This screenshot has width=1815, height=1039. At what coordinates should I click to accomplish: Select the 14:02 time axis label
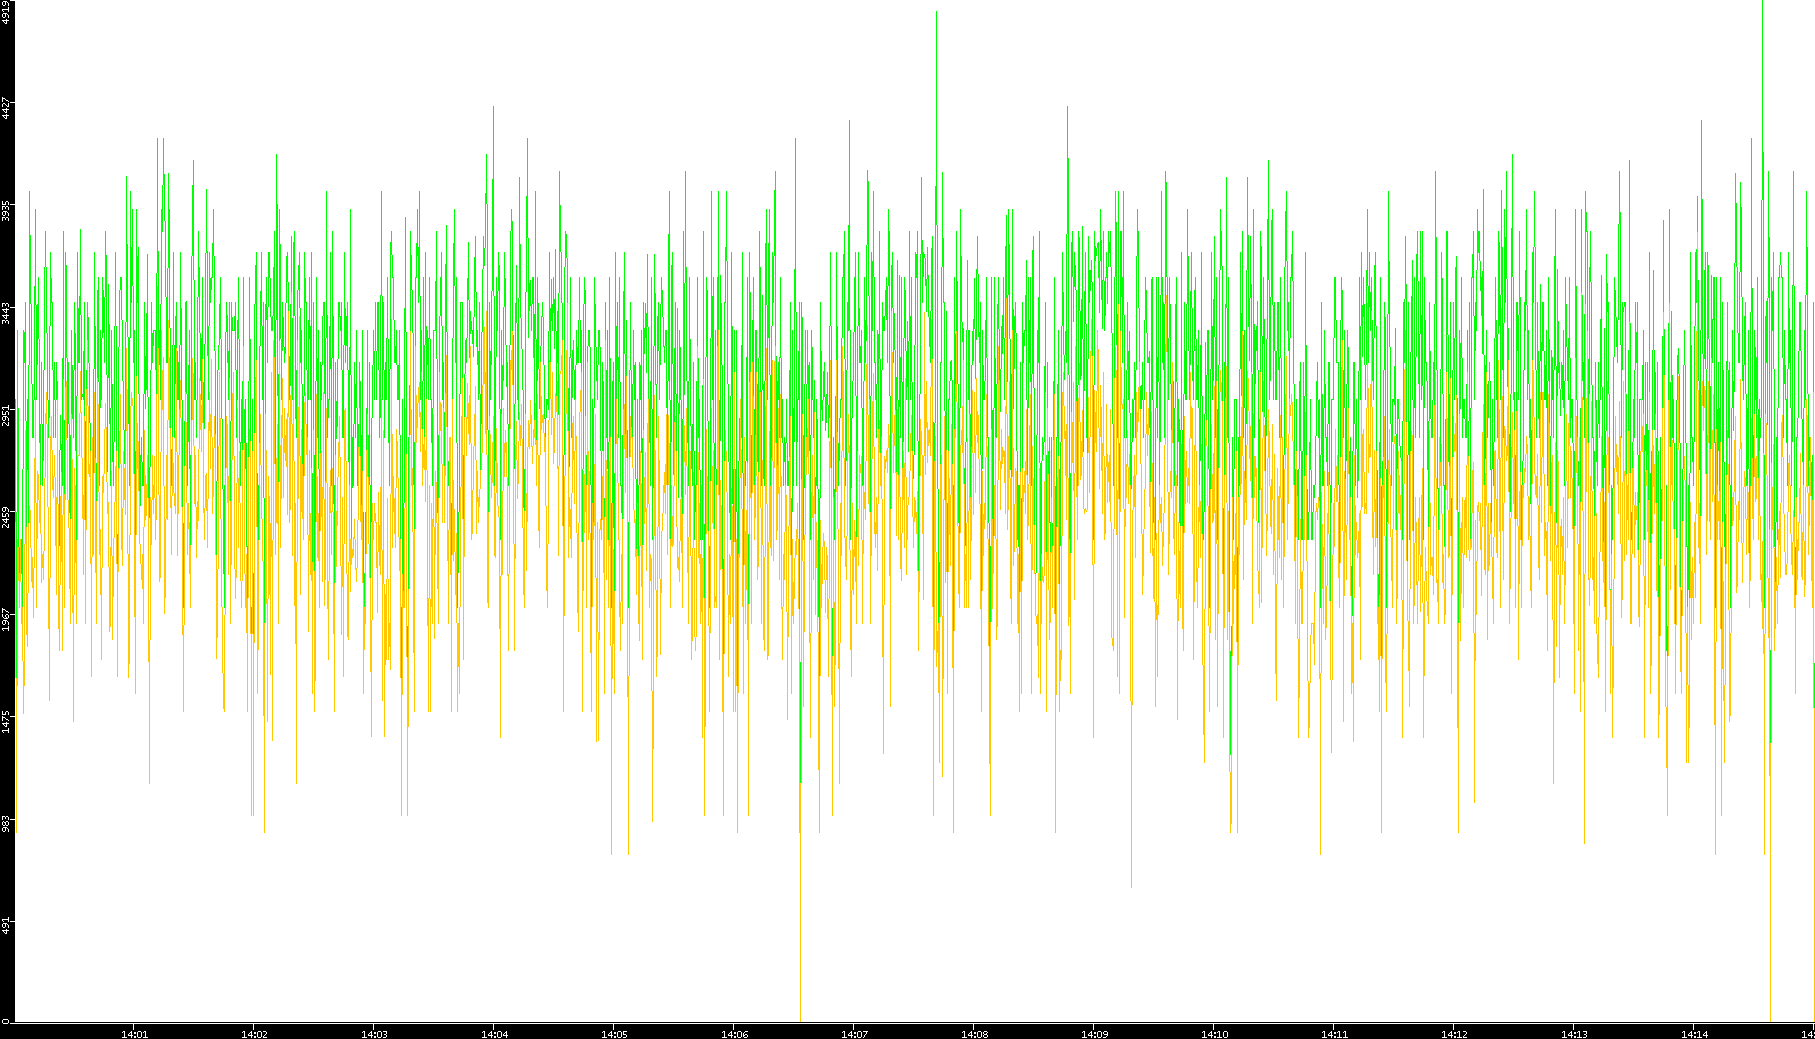(x=254, y=1034)
